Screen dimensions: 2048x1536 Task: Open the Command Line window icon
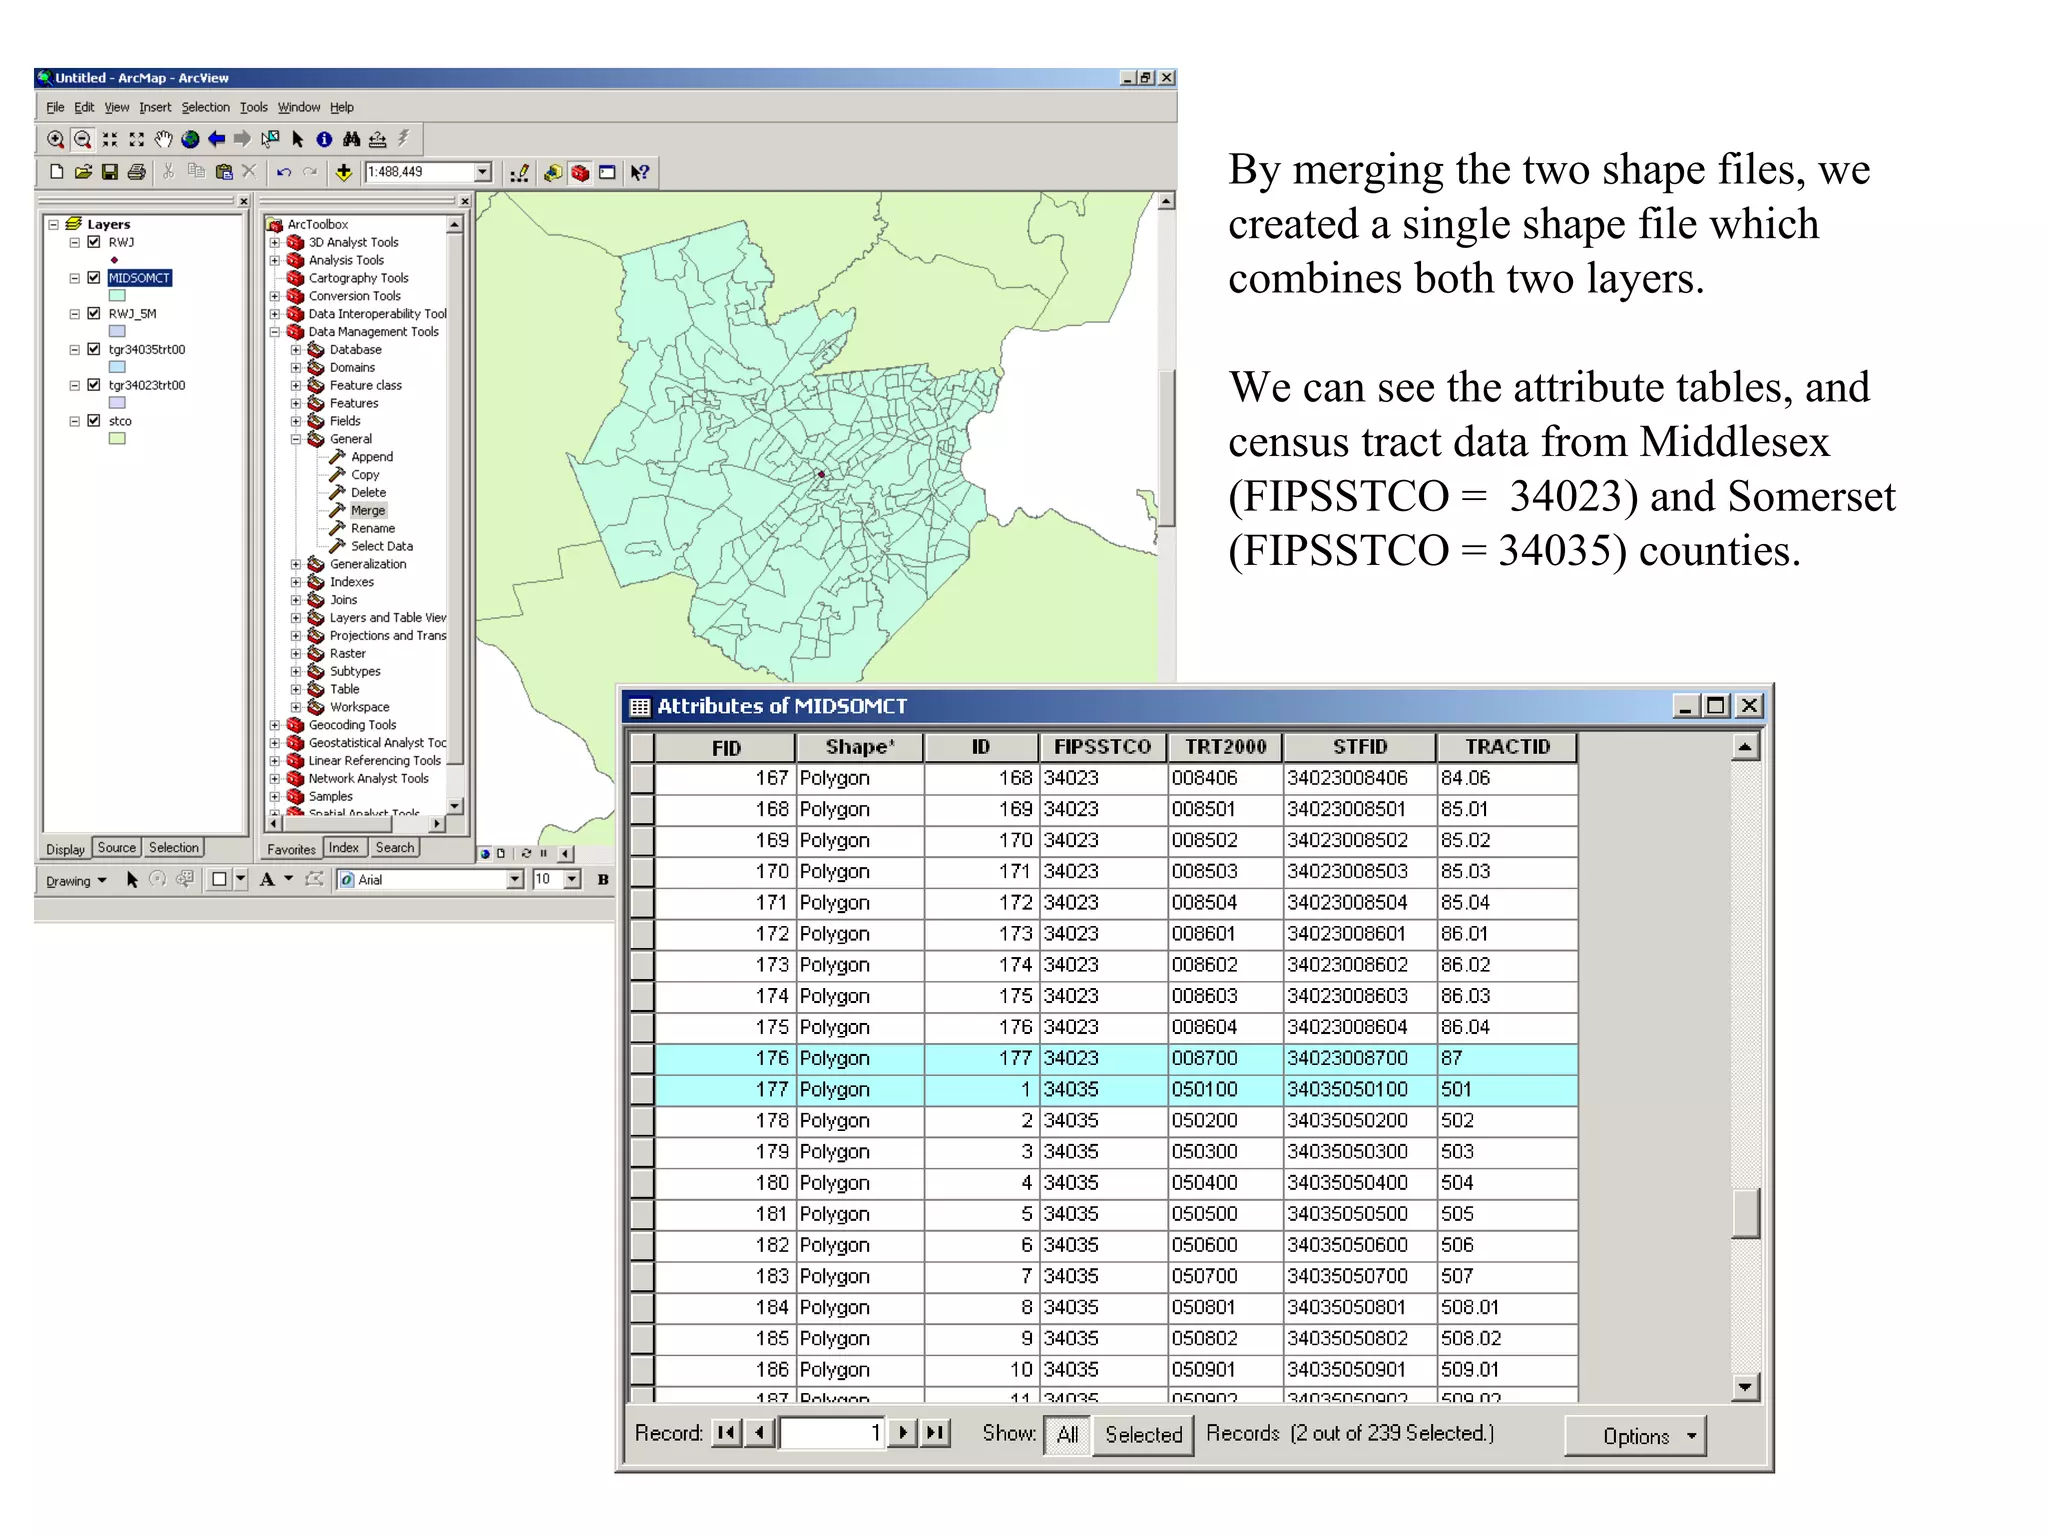coord(607,173)
